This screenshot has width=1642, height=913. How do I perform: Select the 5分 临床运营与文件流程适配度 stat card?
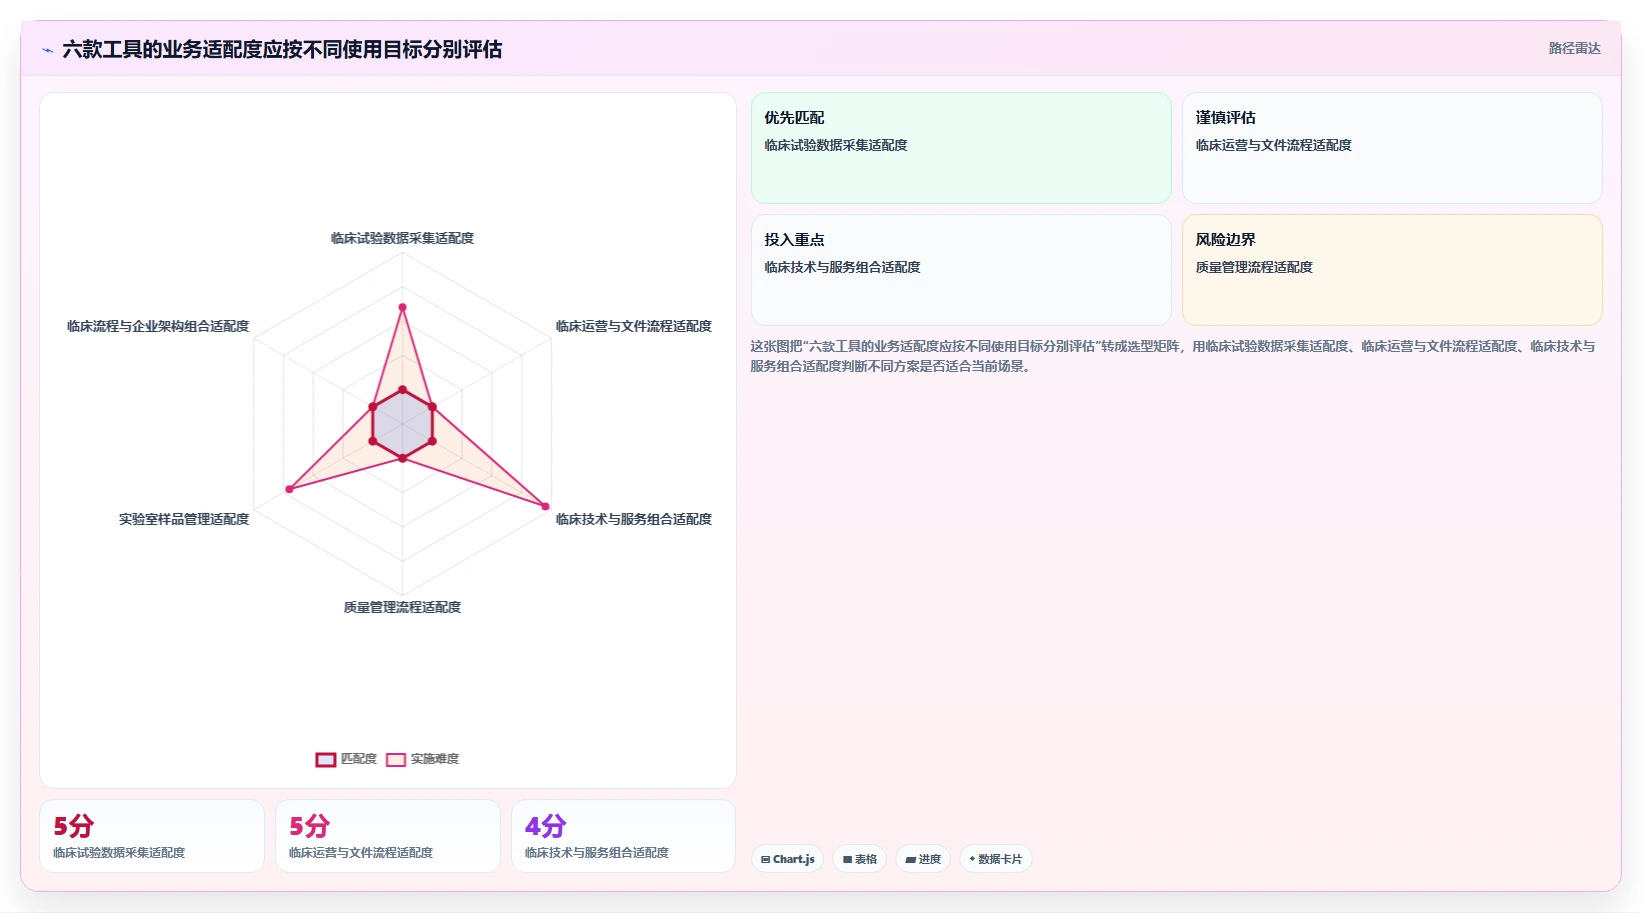pos(388,836)
